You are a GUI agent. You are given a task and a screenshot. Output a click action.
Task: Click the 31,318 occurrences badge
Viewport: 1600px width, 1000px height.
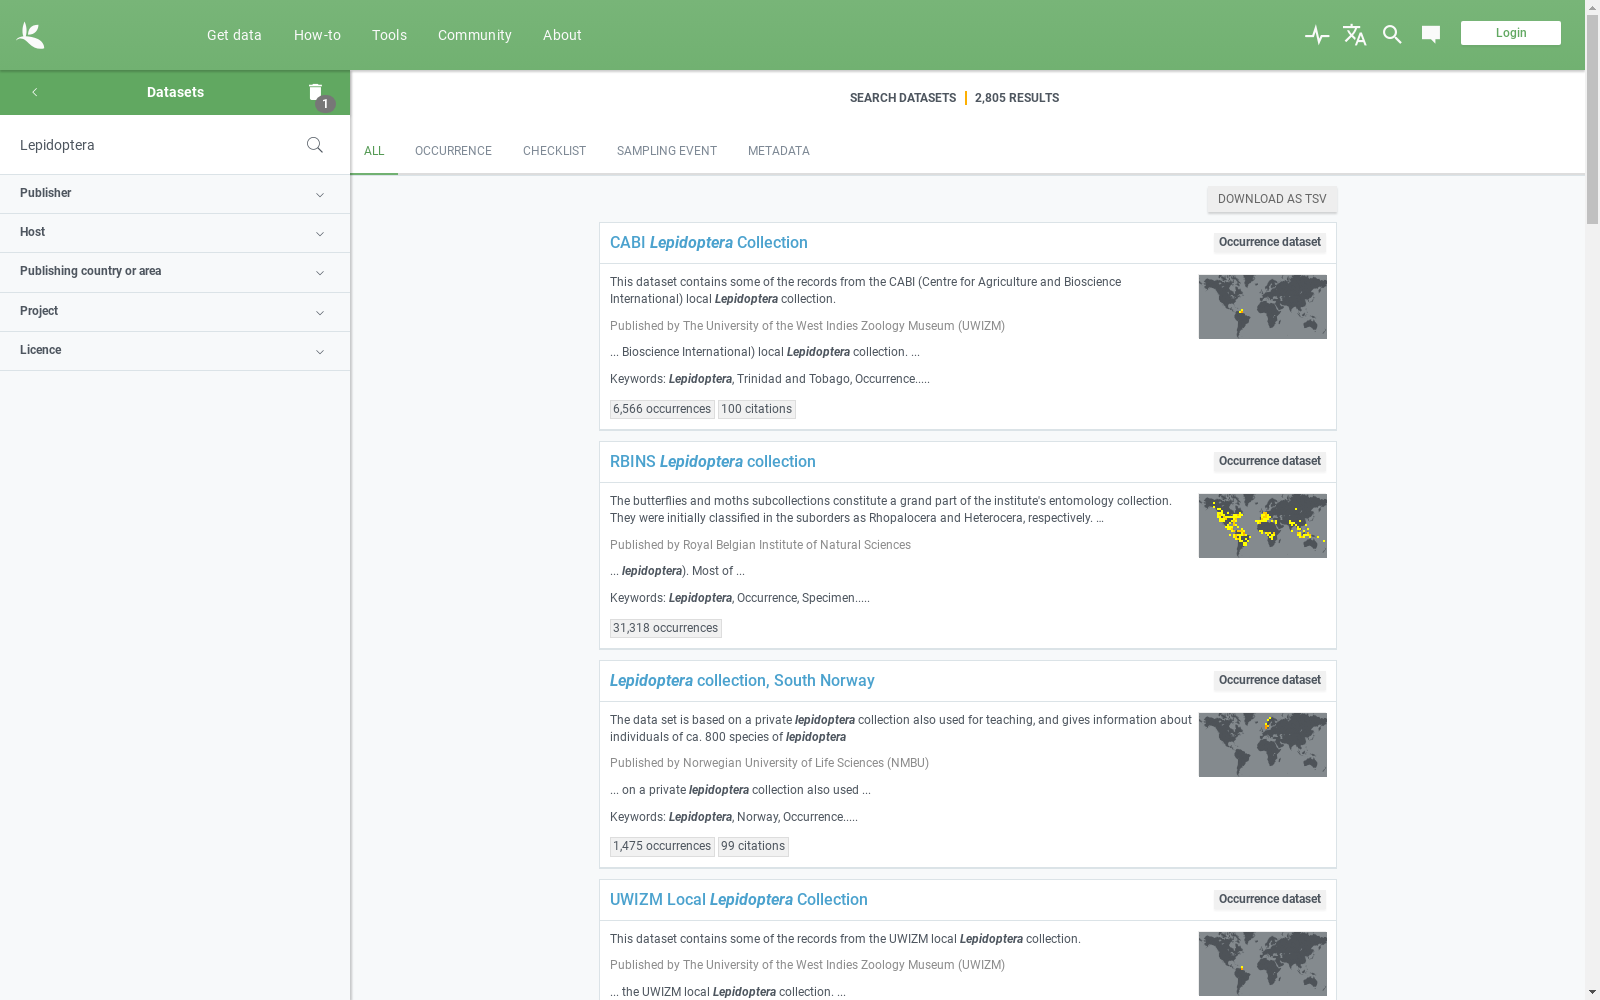click(x=666, y=628)
